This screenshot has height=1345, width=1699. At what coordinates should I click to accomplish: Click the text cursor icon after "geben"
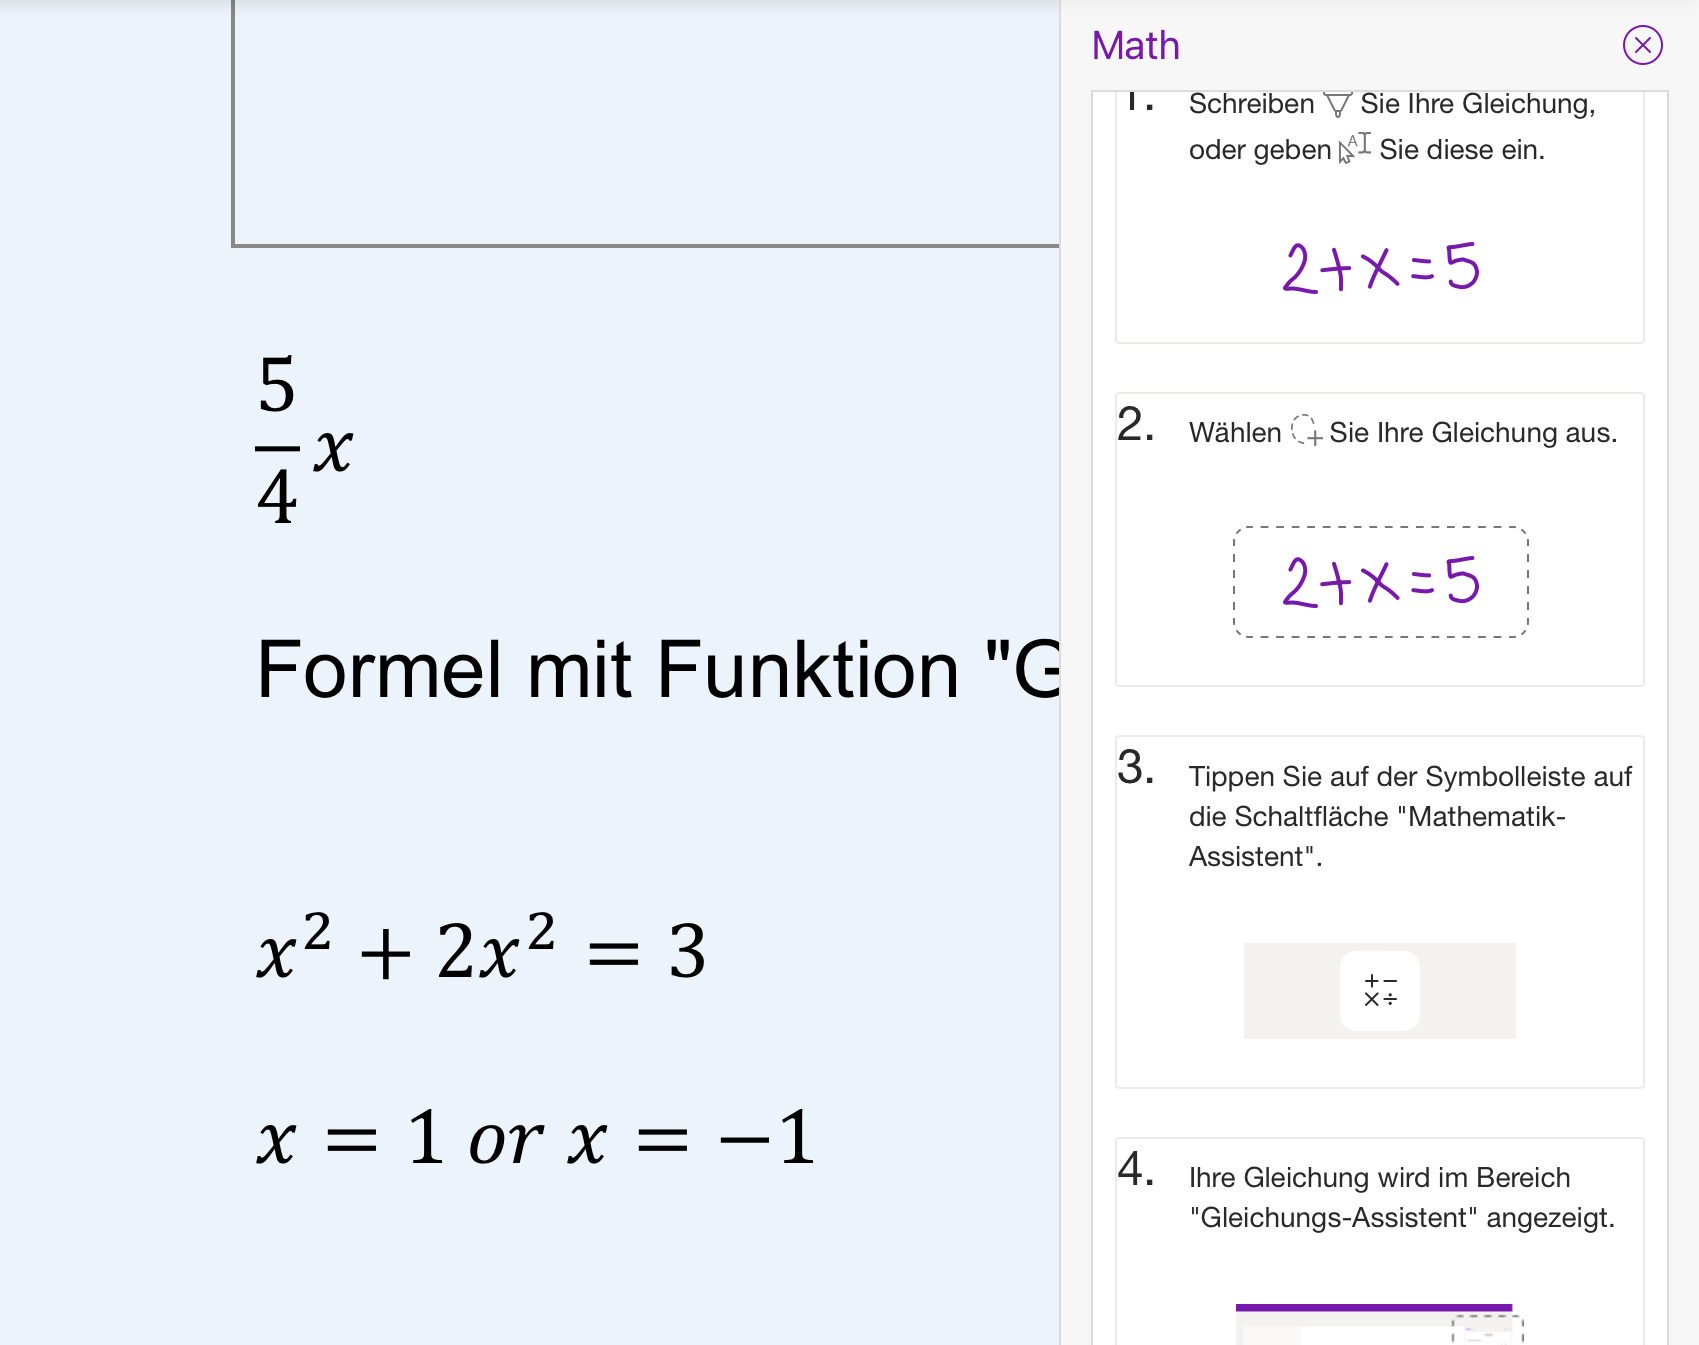[1355, 148]
